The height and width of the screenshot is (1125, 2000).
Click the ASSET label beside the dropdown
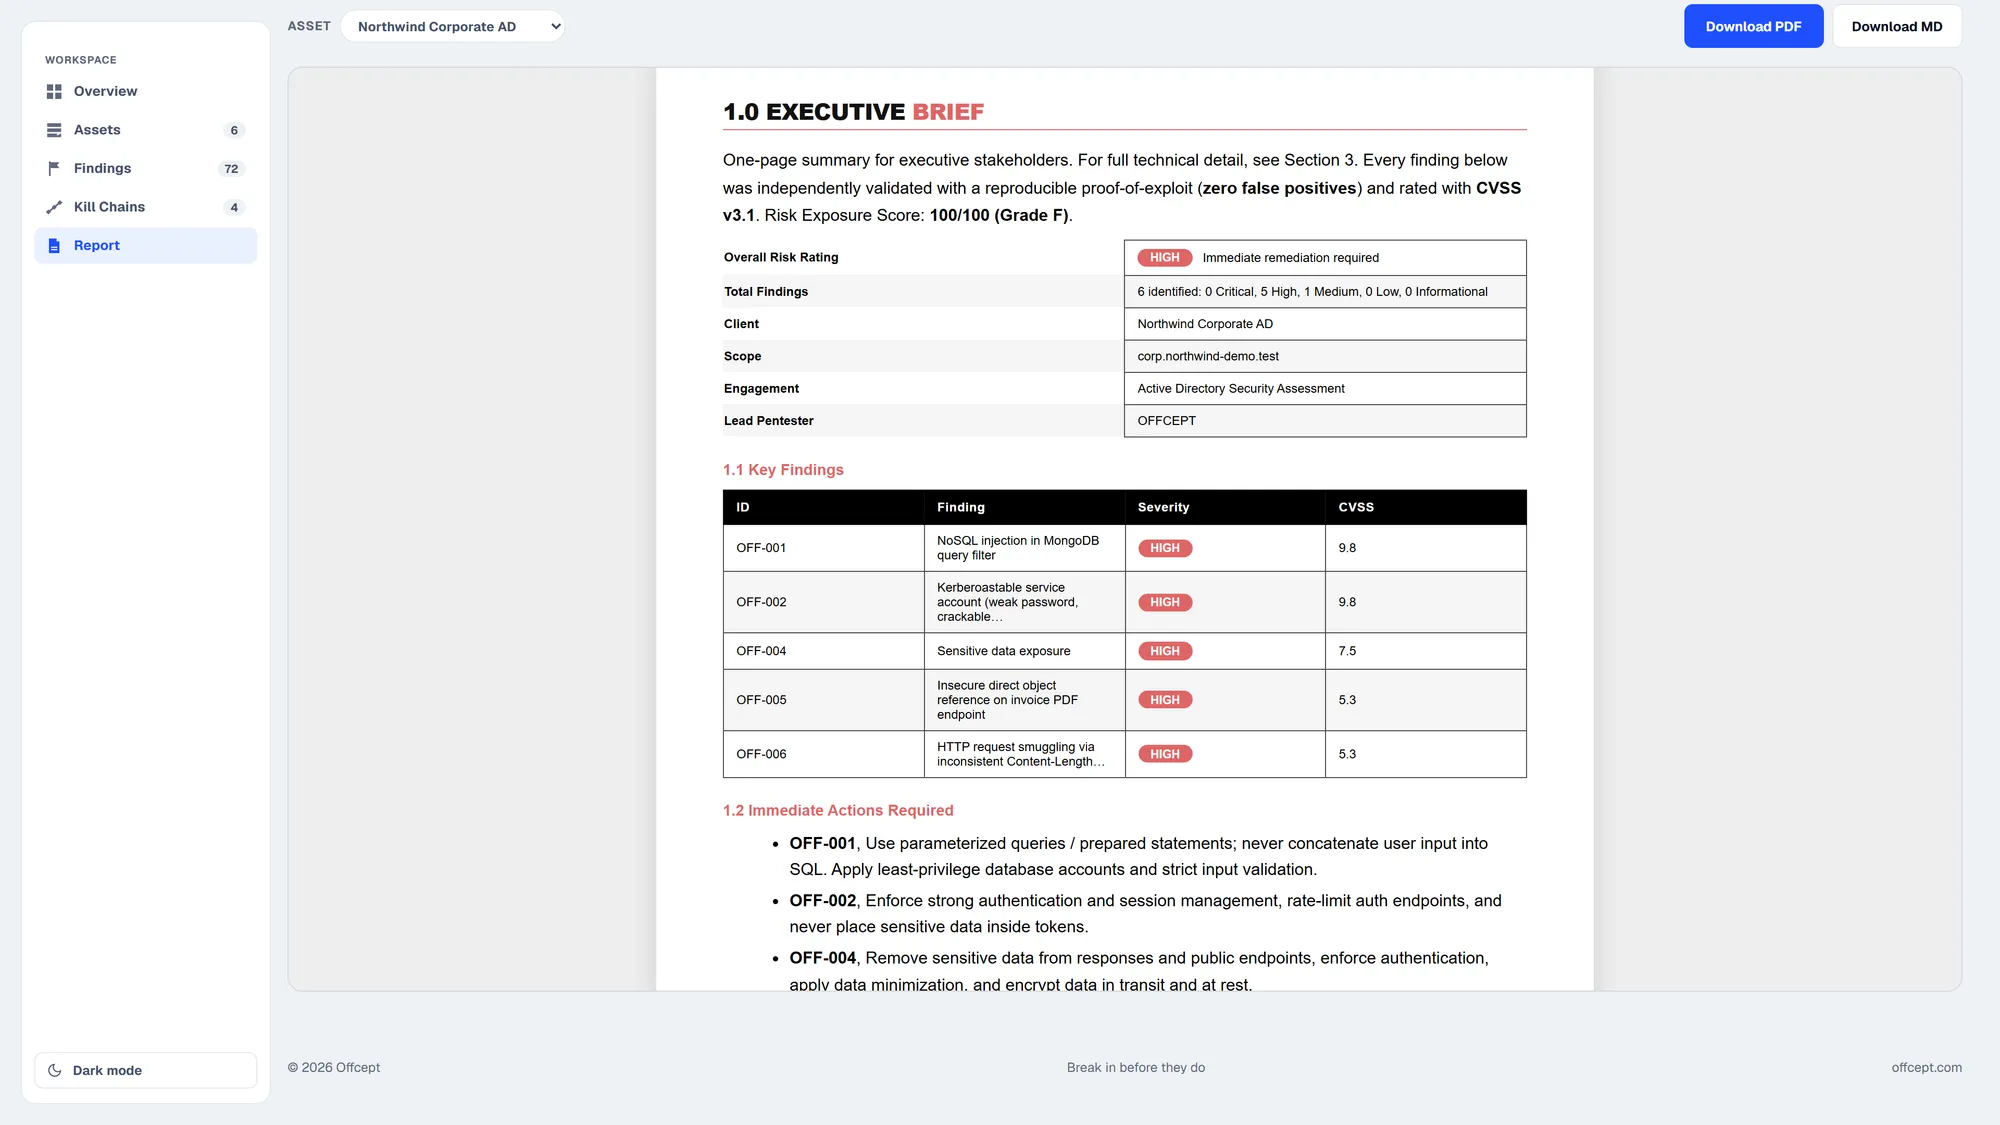(309, 26)
